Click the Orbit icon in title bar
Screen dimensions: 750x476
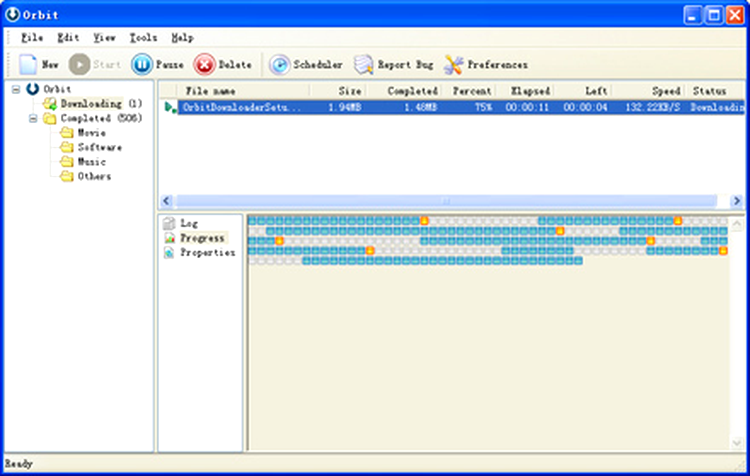pos(12,14)
